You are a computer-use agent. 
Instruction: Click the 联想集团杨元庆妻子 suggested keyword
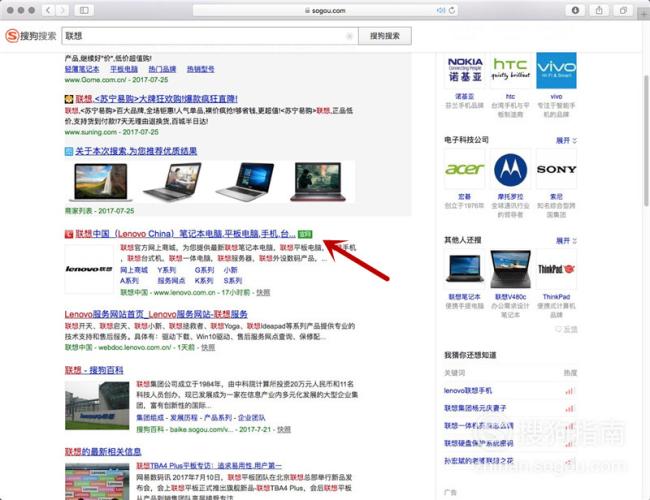475,408
